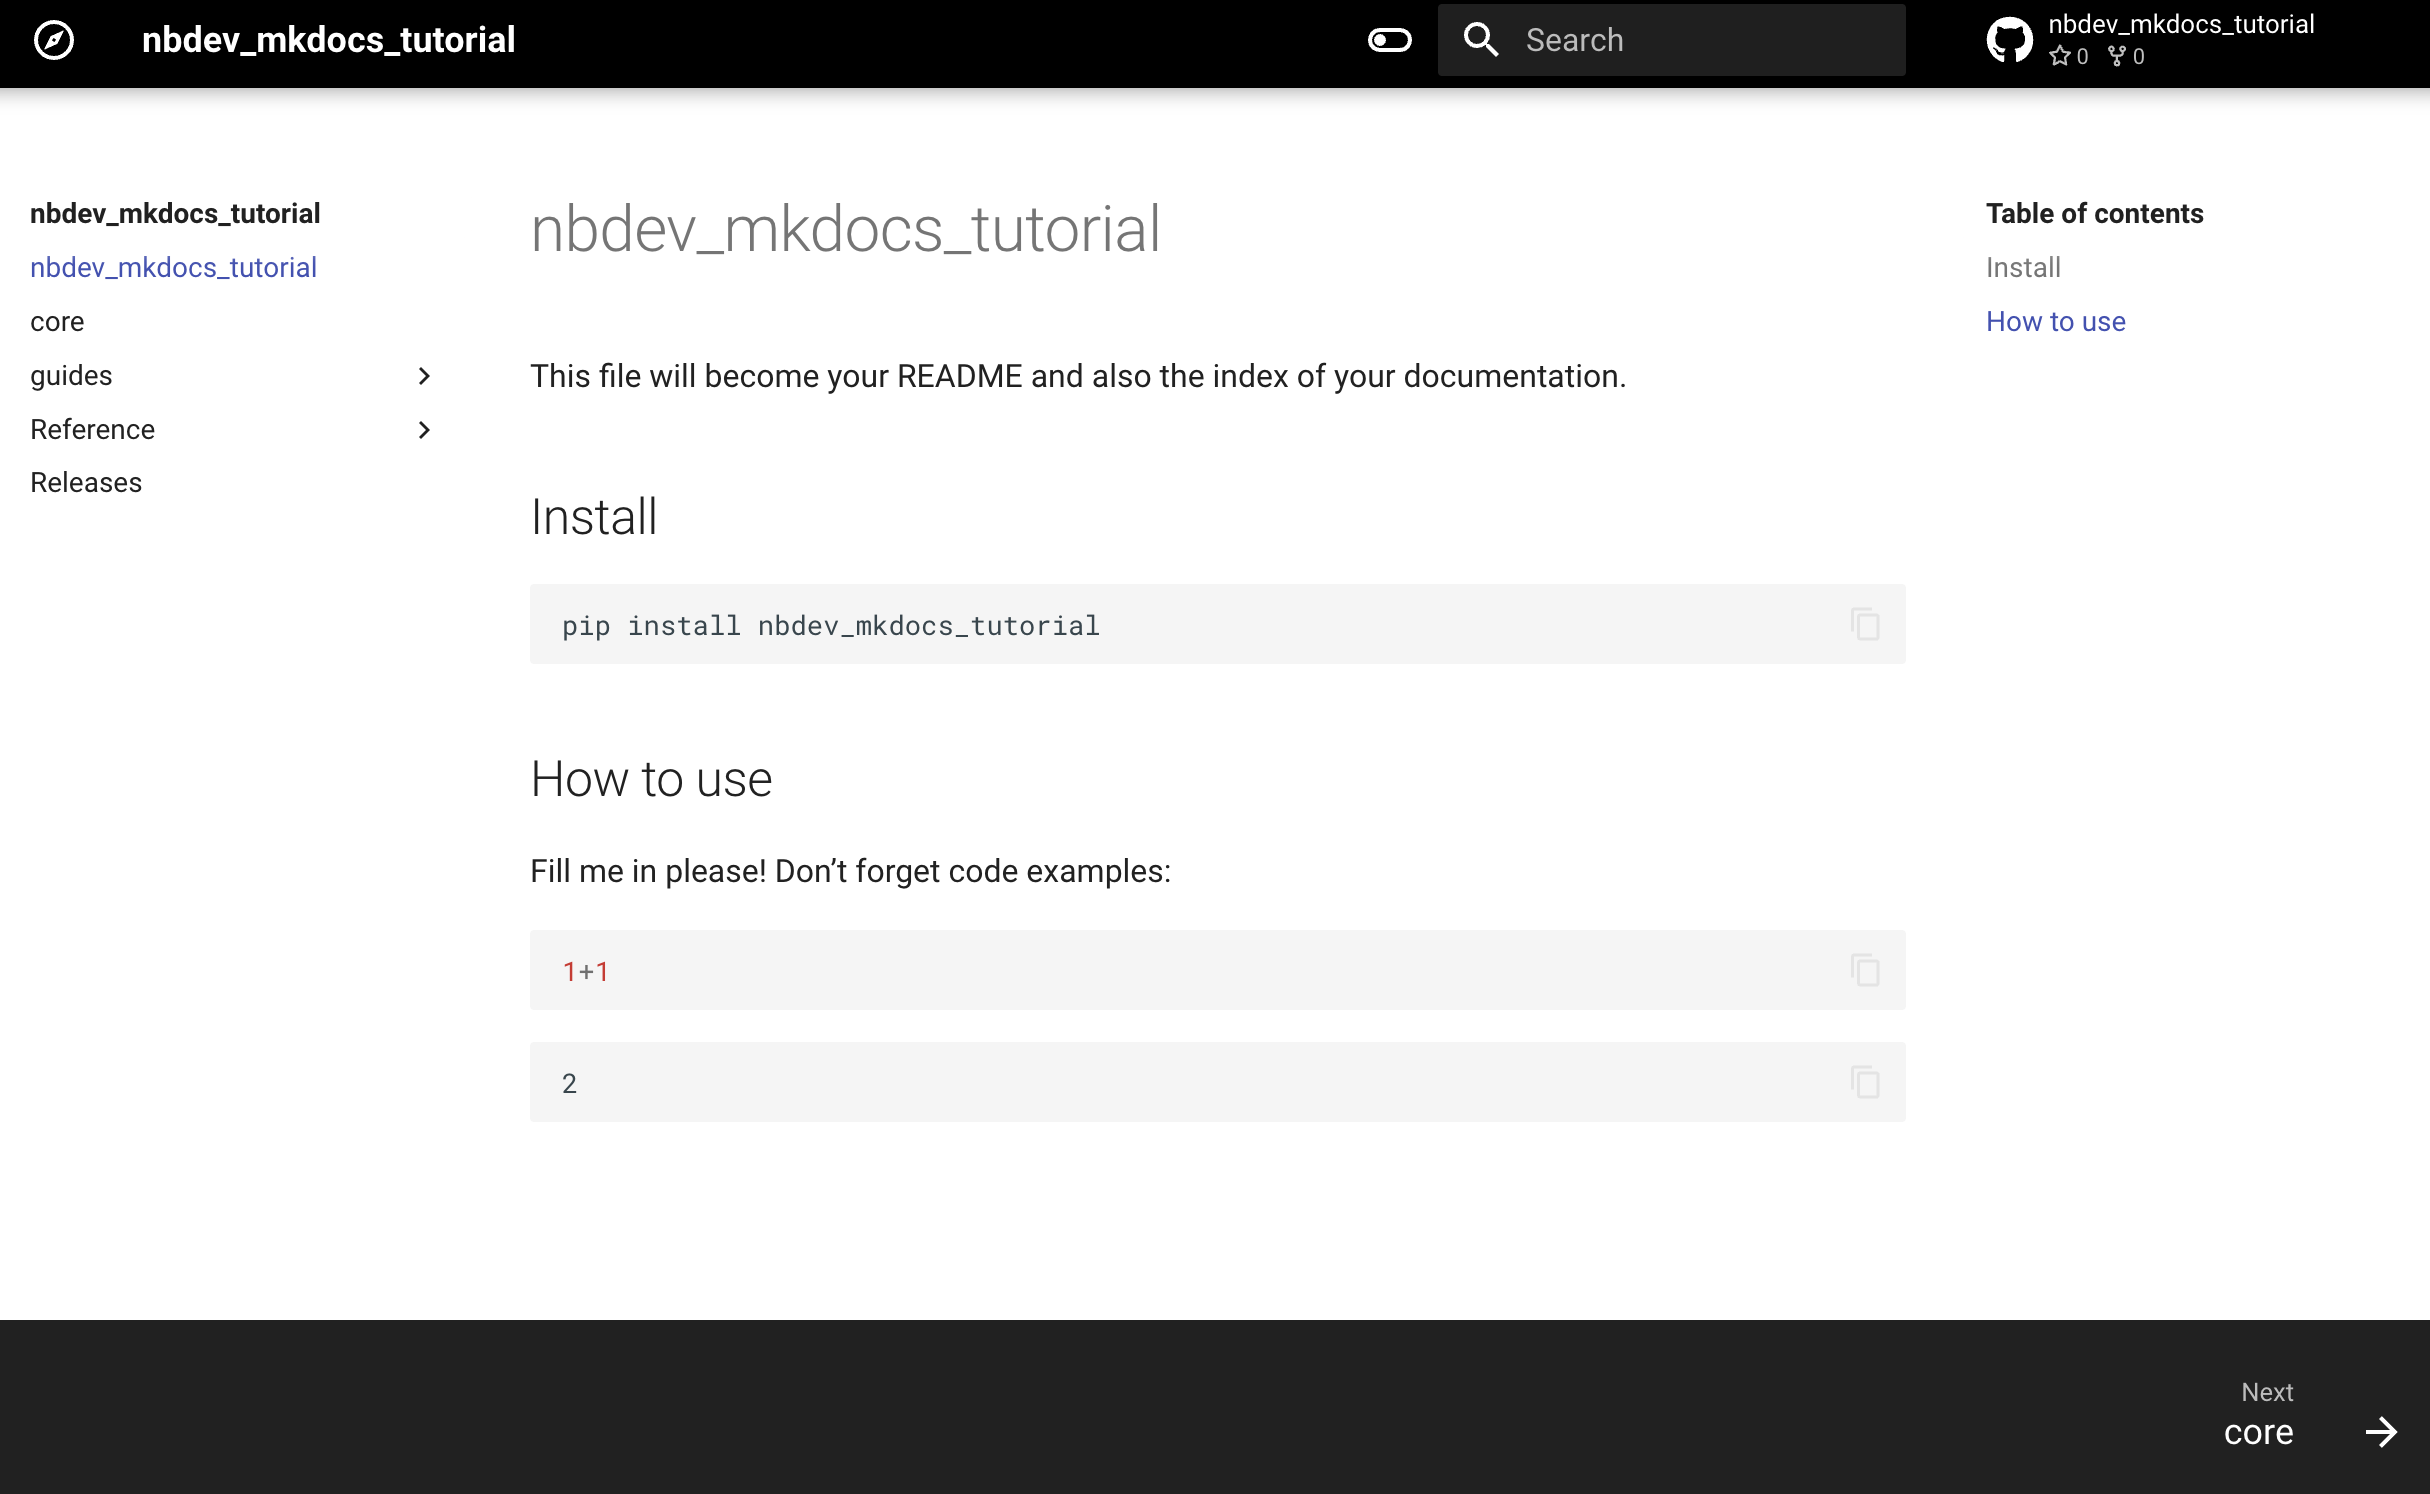Copy the pip install command
Image resolution: width=2430 pixels, height=1494 pixels.
1865,624
